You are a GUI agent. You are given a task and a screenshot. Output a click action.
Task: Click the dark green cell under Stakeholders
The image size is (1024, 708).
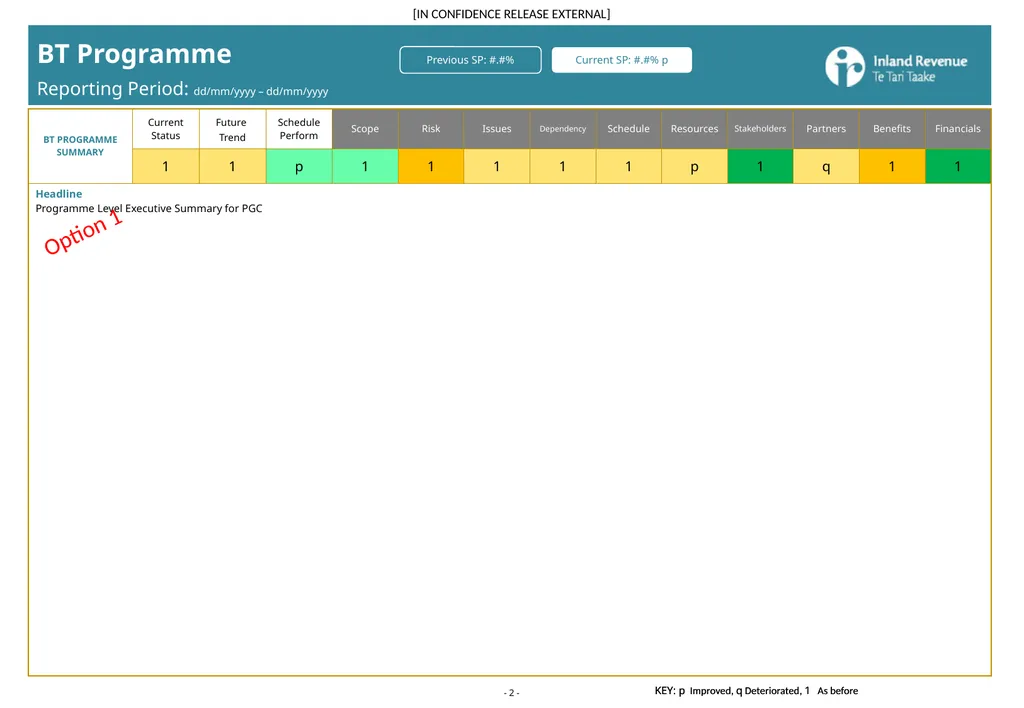760,167
